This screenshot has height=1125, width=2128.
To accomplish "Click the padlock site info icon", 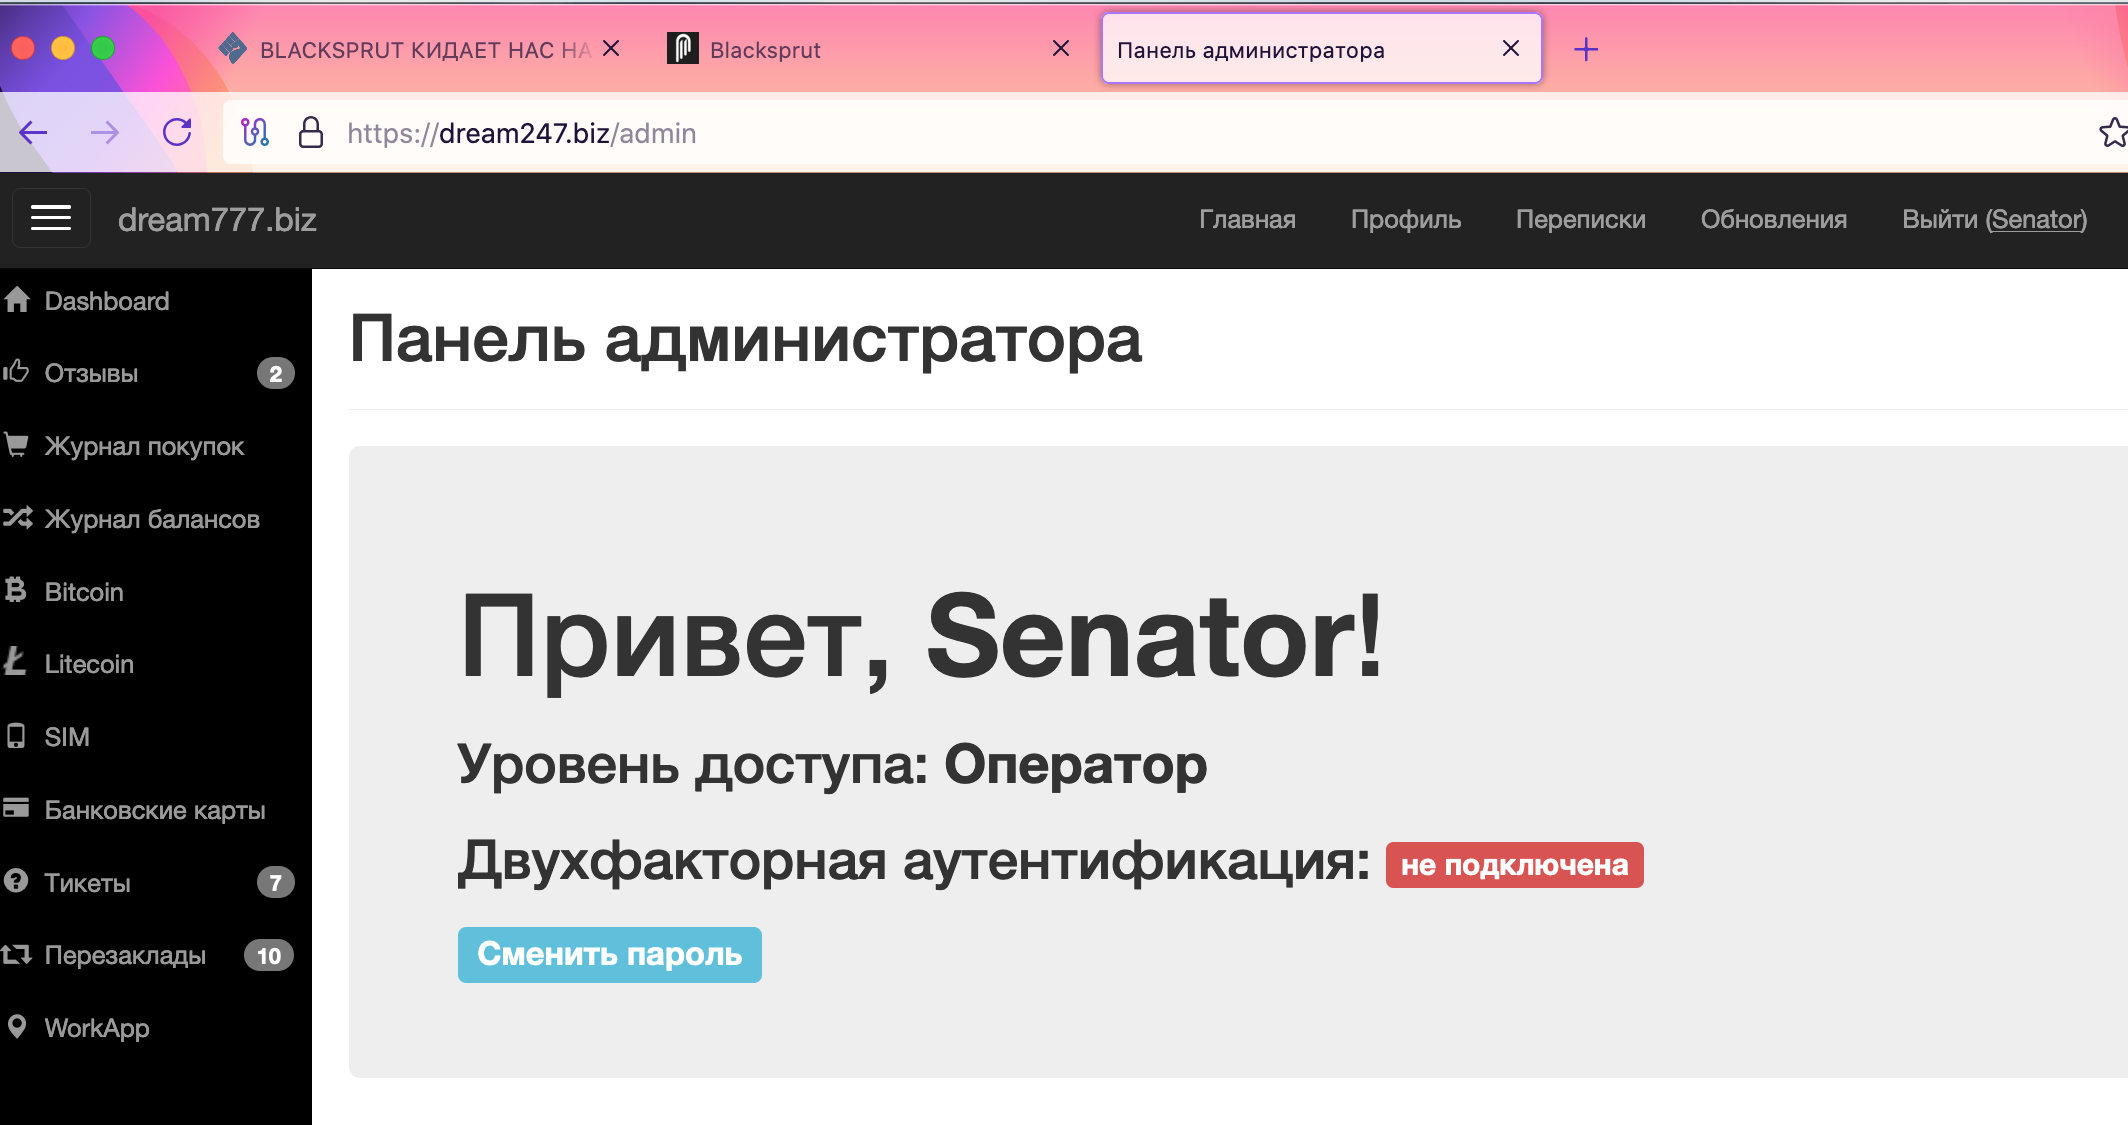I will [311, 132].
